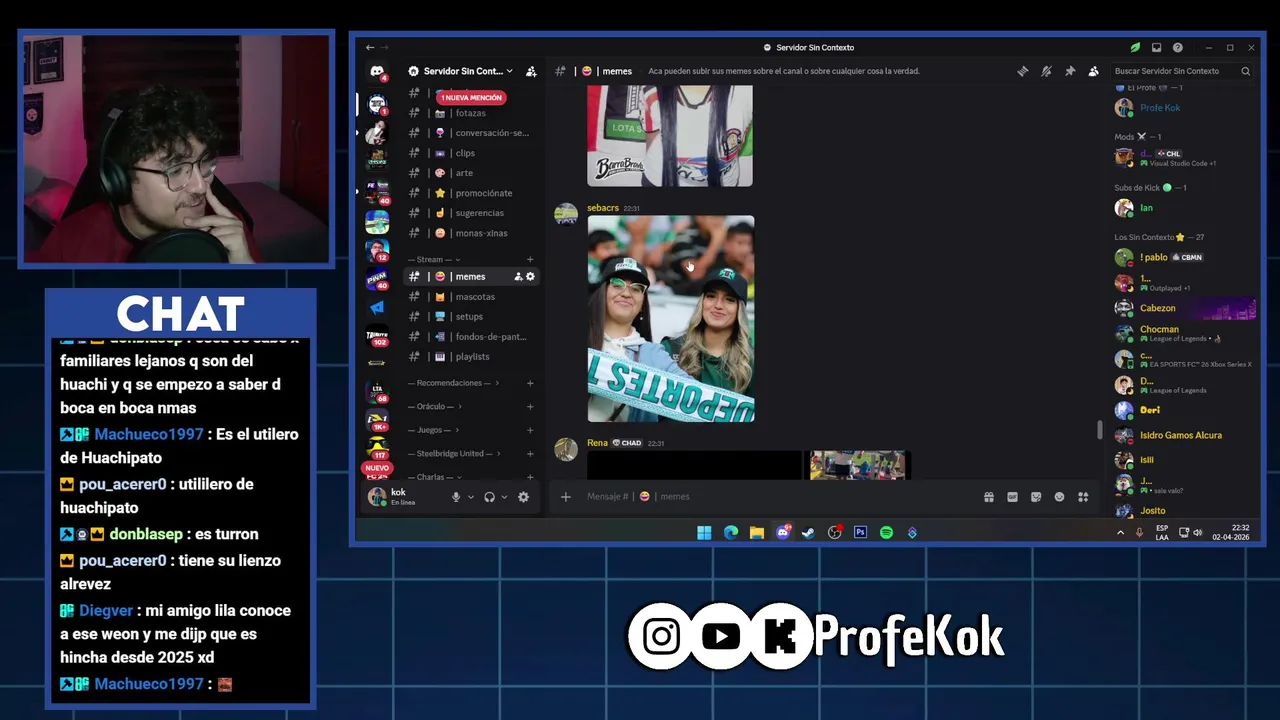Open the arte channel
The height and width of the screenshot is (720, 1280).
tap(471, 173)
